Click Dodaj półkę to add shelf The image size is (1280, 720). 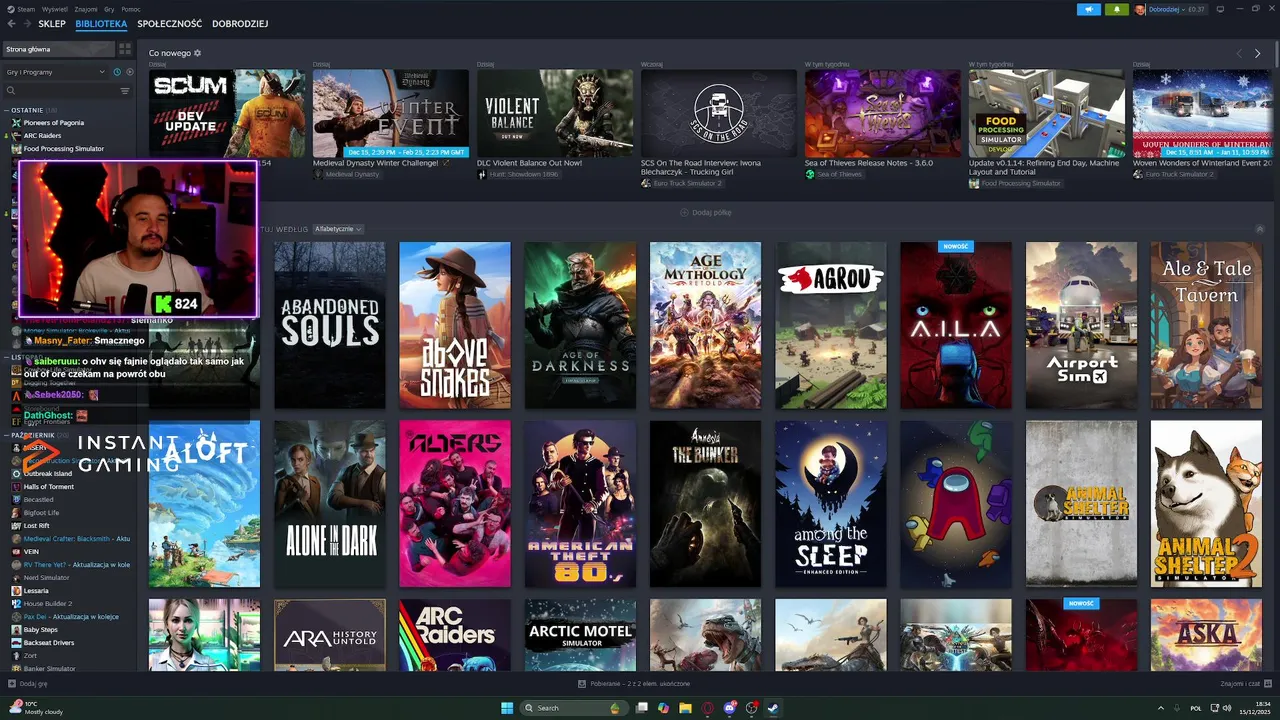pos(705,212)
